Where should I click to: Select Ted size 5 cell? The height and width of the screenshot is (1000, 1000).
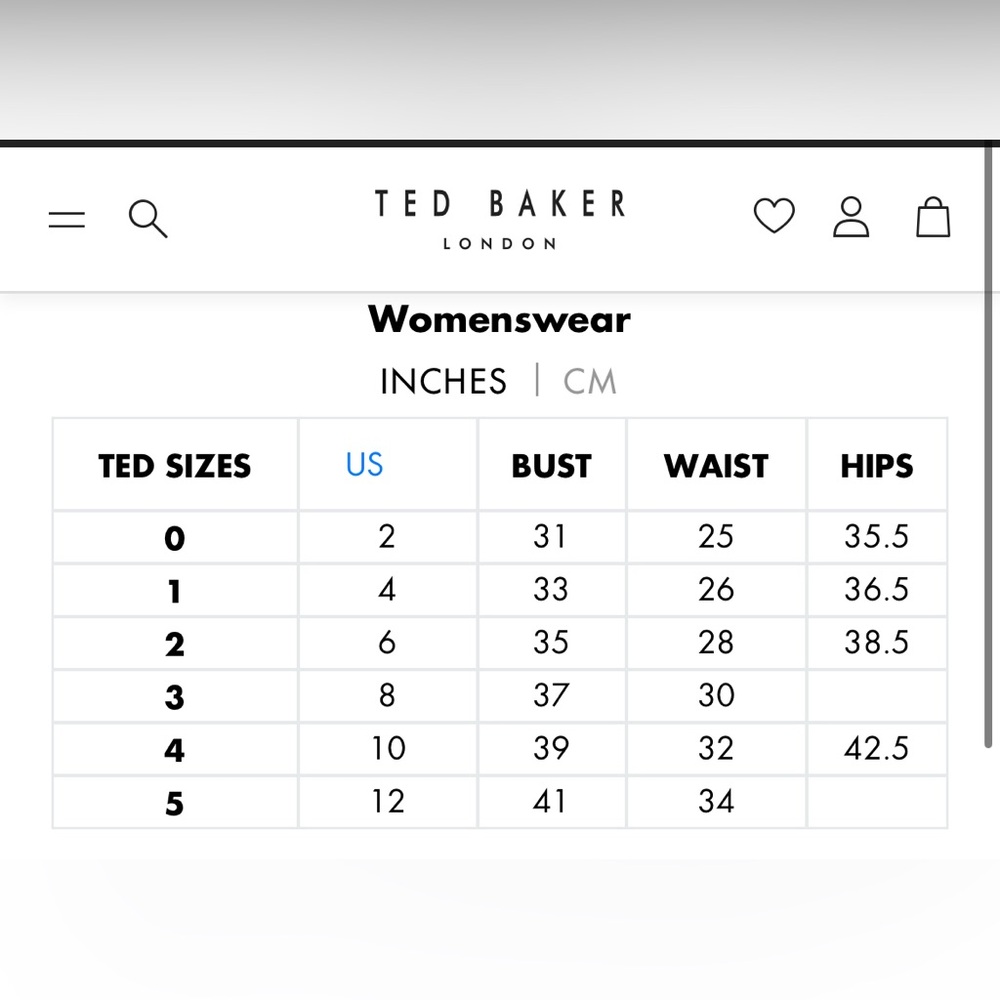(175, 803)
